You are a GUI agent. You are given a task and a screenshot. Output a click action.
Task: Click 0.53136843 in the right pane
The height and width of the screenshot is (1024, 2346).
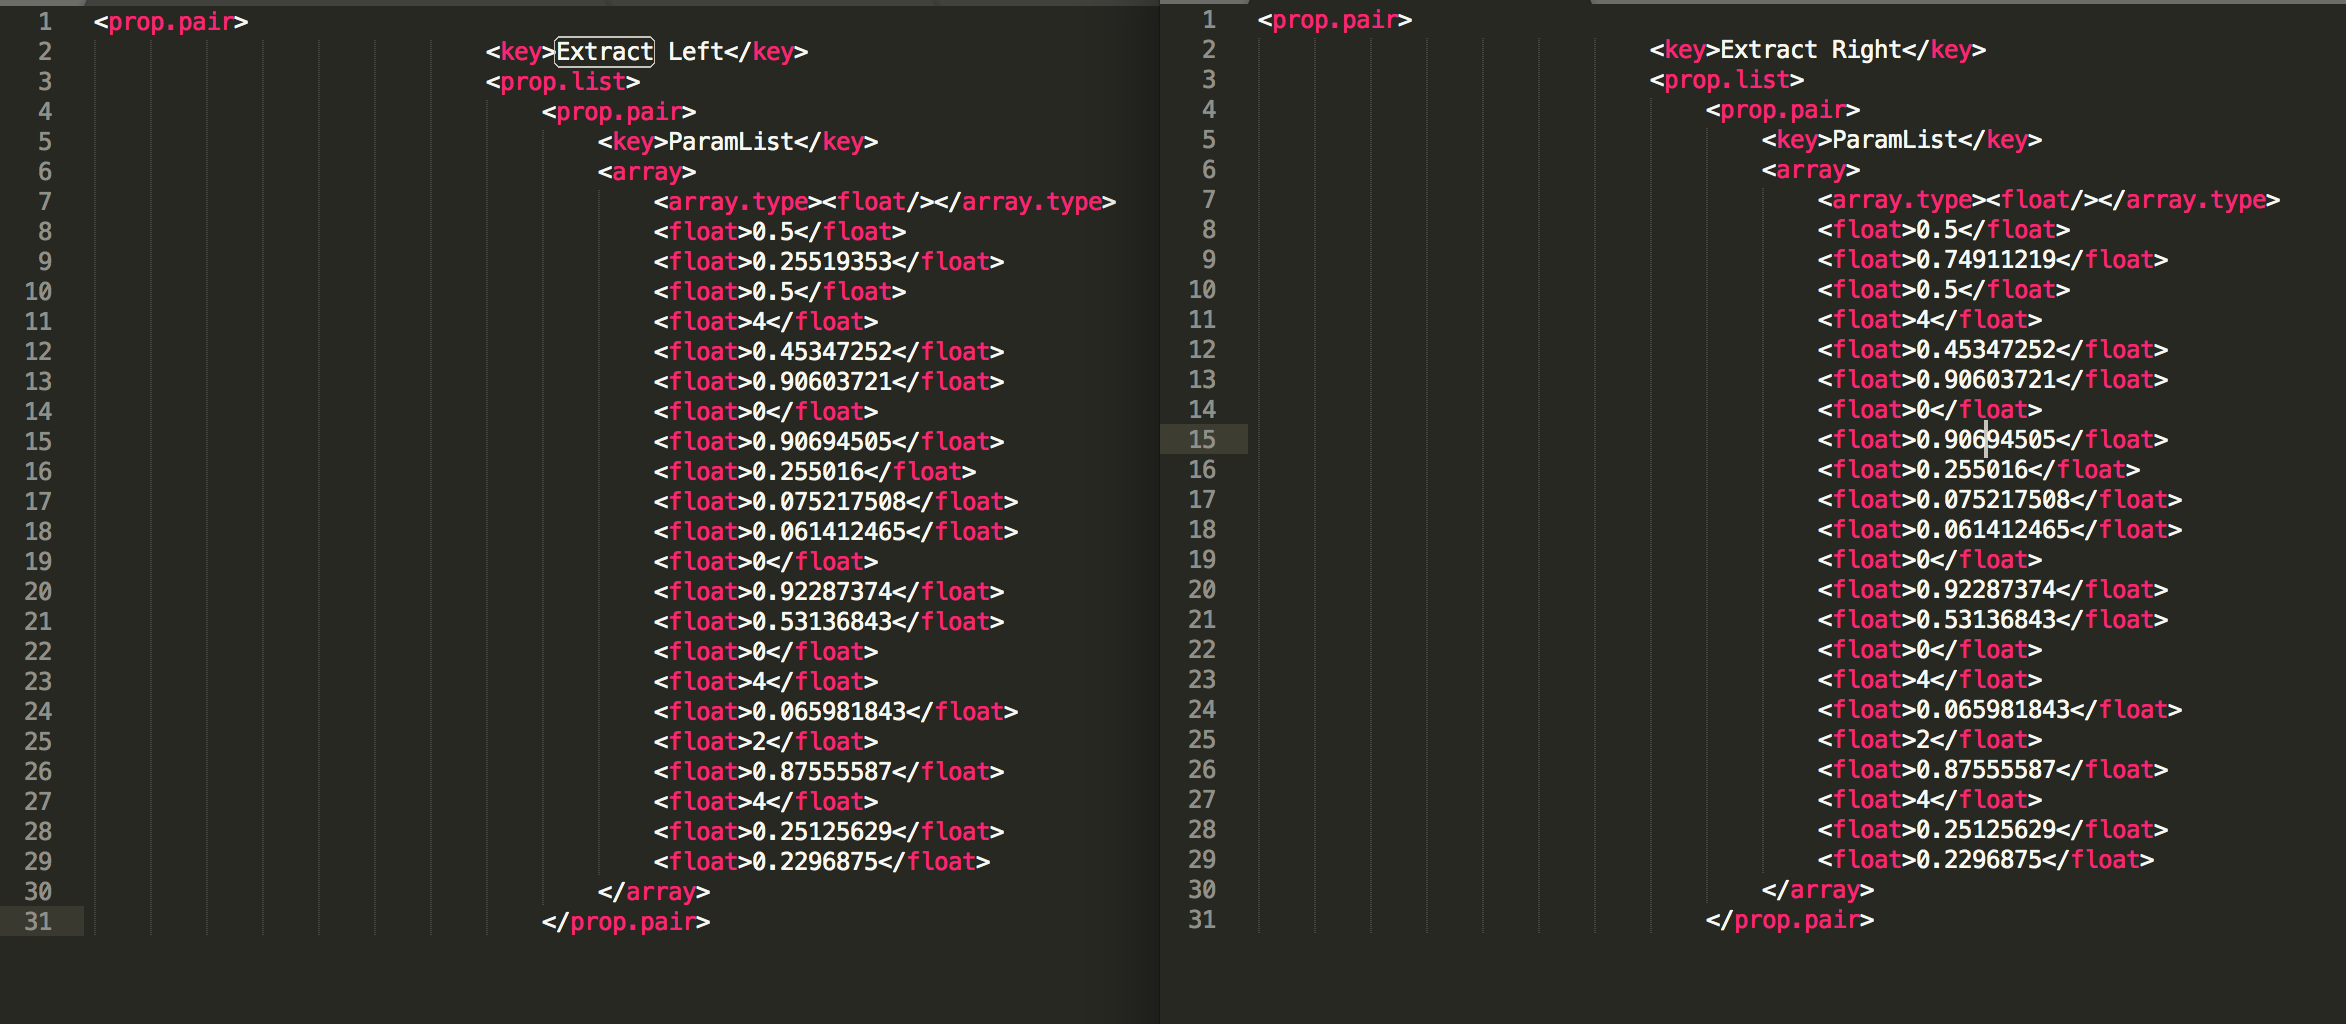(x=1986, y=619)
